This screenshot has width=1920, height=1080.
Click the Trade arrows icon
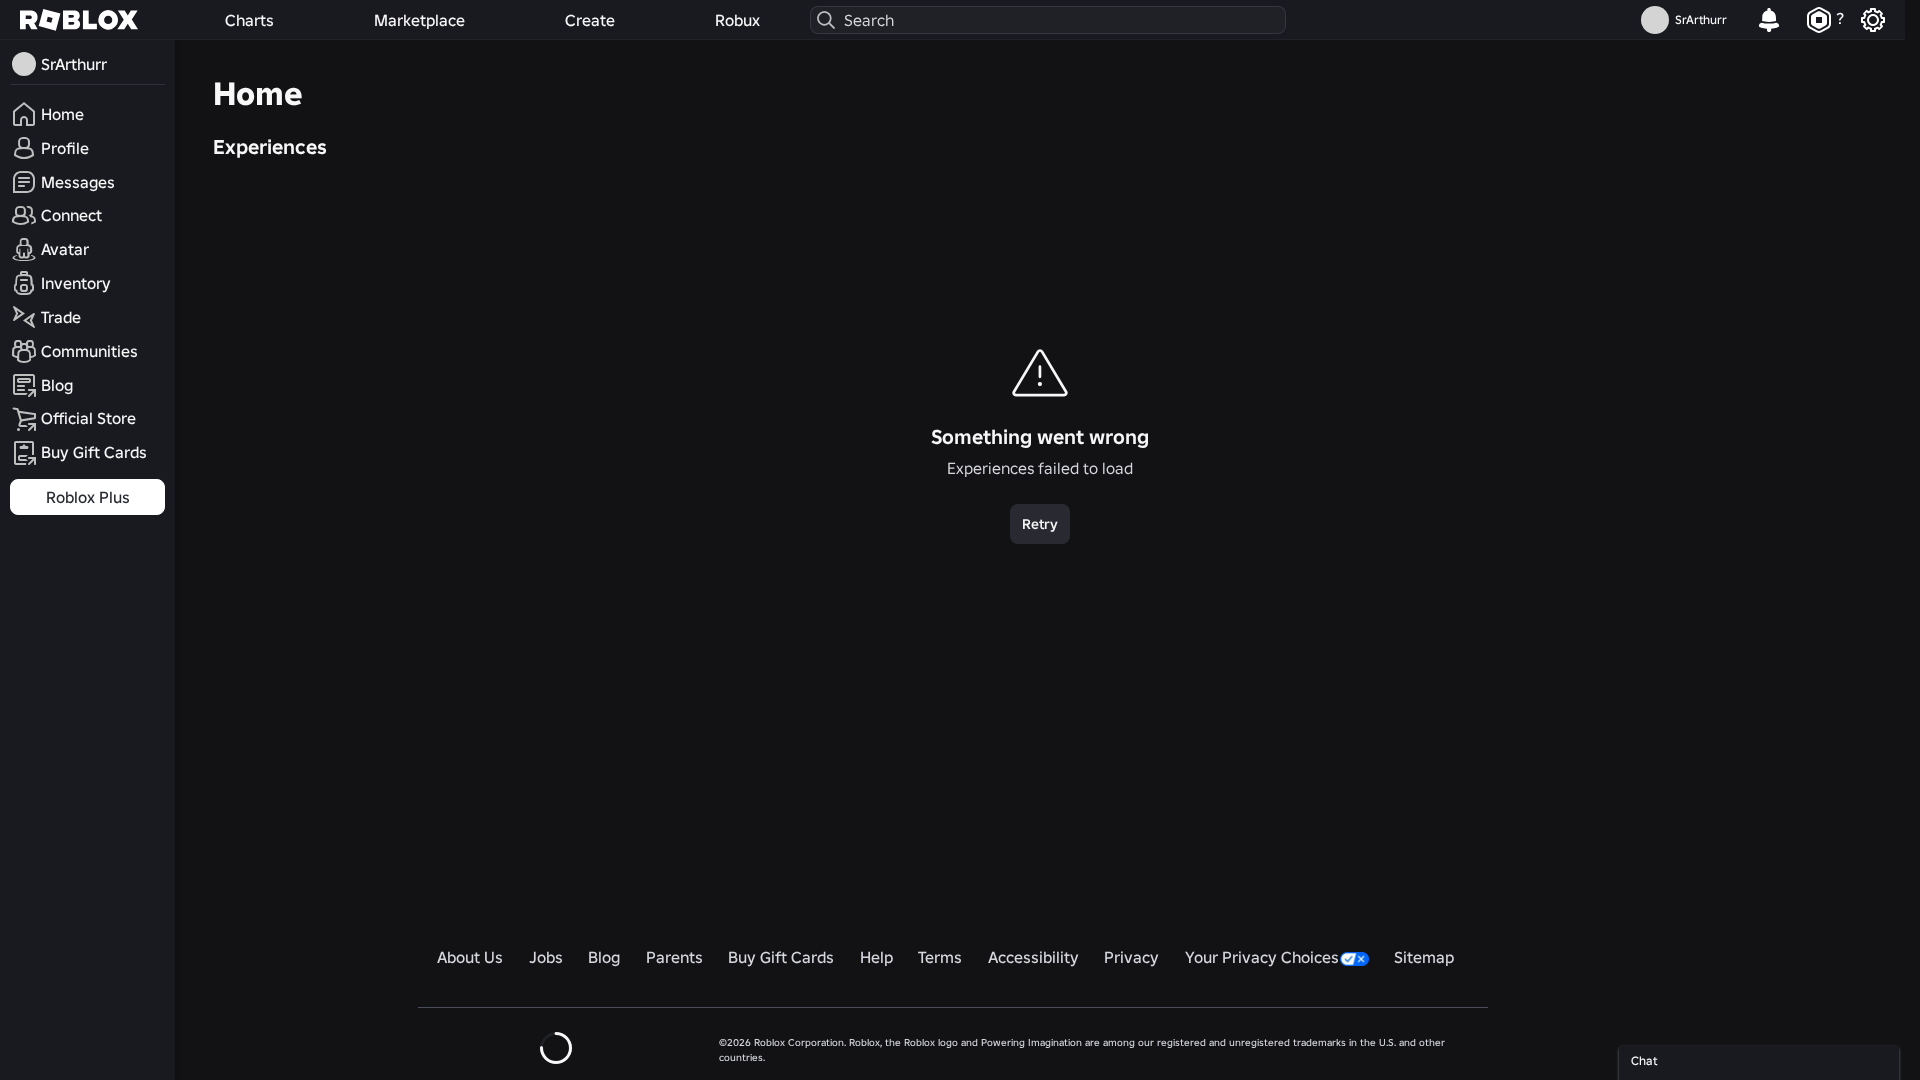[x=24, y=317]
